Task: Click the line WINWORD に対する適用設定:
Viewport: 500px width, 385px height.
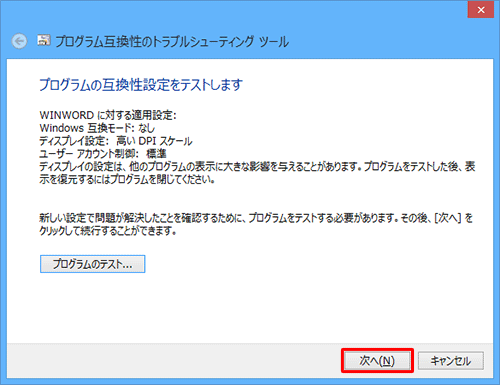Action: [x=108, y=115]
